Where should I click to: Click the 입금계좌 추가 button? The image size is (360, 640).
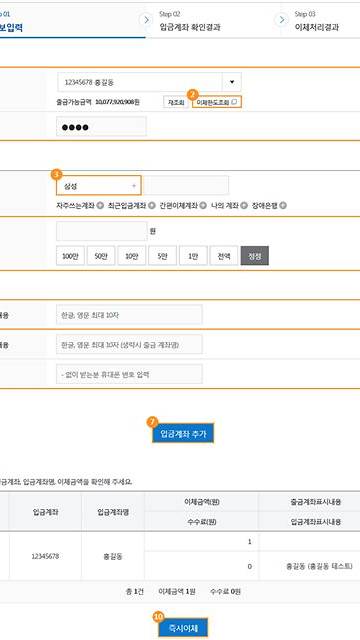pos(183,433)
